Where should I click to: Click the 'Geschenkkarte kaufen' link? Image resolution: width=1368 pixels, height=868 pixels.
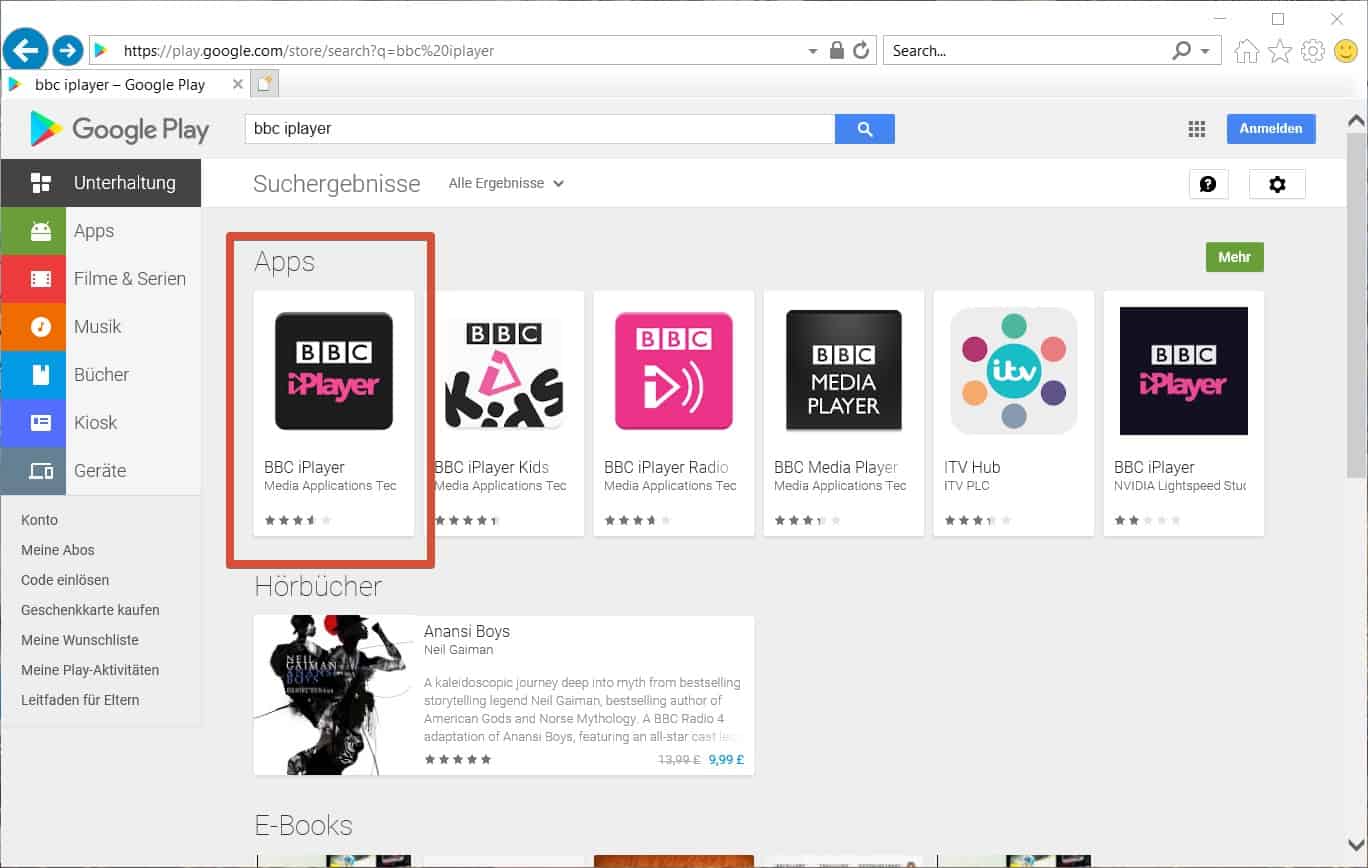pos(90,610)
